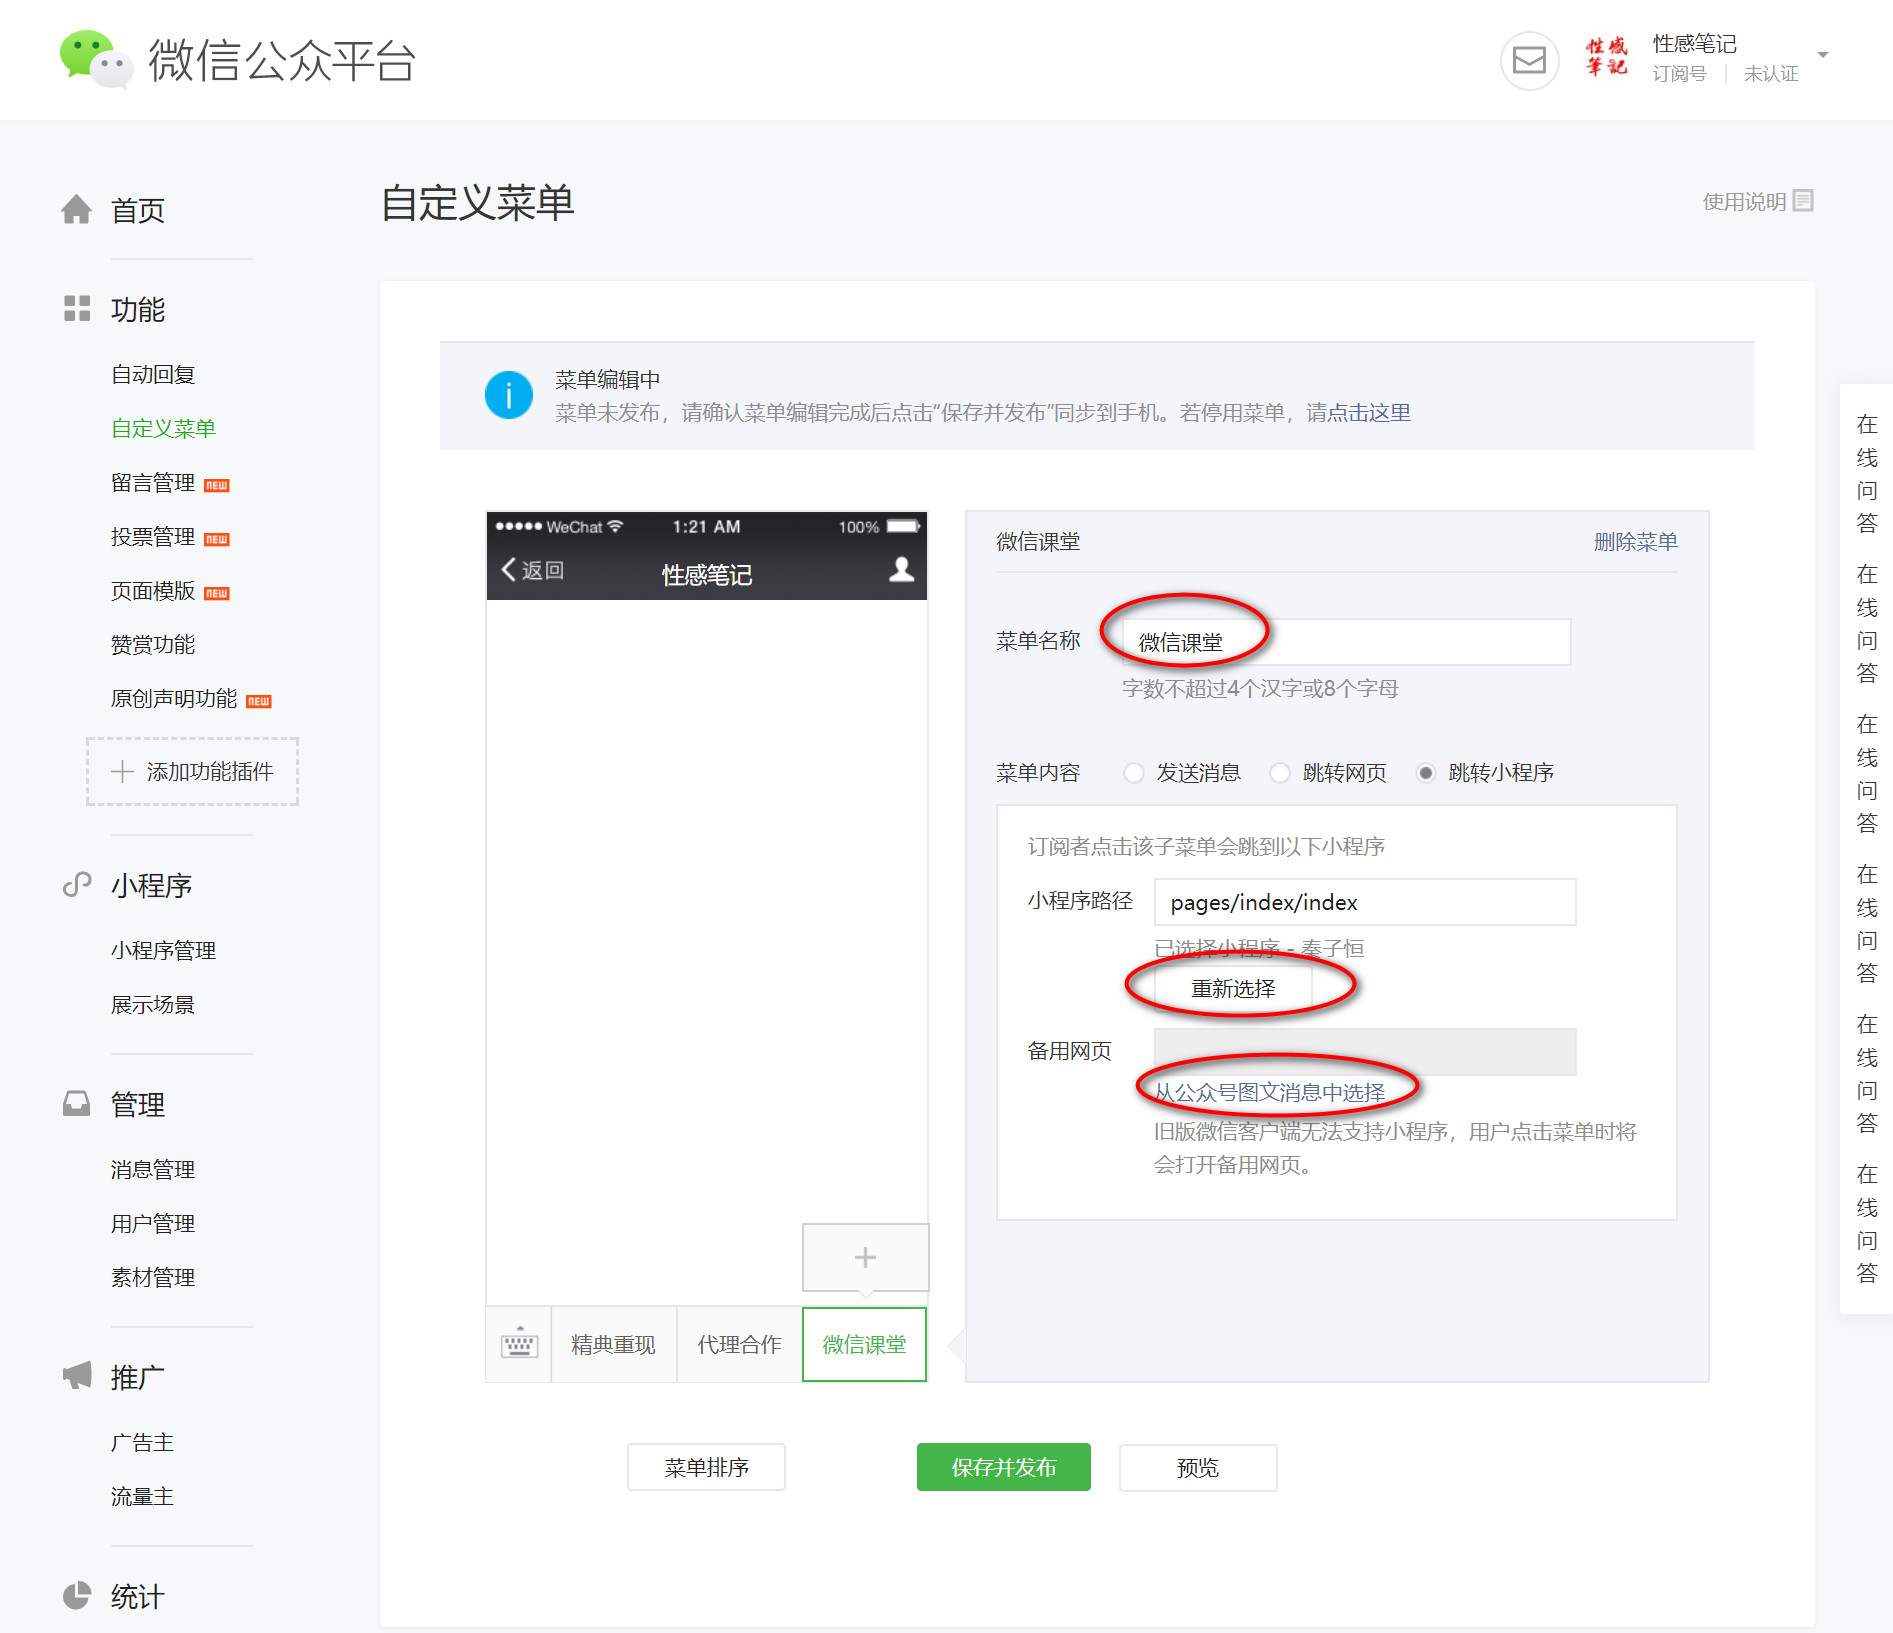Click the 使用说明 link
The height and width of the screenshot is (1633, 1893).
pyautogui.click(x=1744, y=202)
